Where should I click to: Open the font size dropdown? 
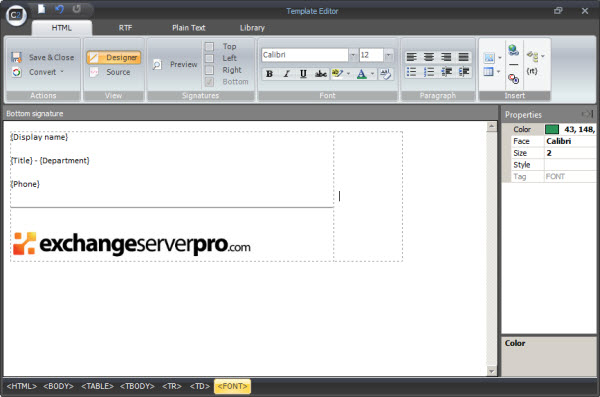[x=388, y=55]
